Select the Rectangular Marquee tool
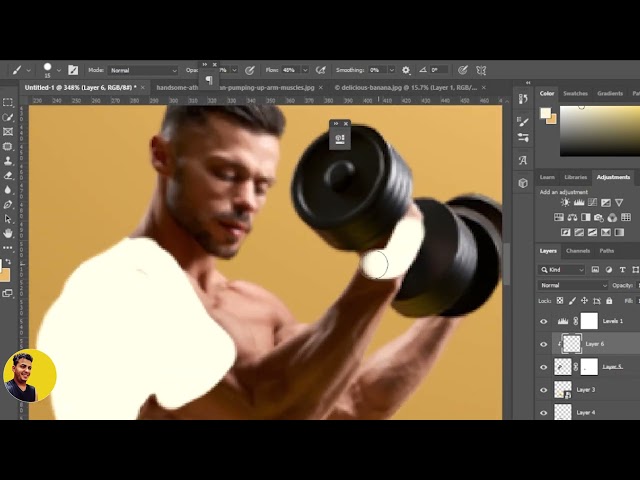The height and width of the screenshot is (480, 640). (x=7, y=102)
